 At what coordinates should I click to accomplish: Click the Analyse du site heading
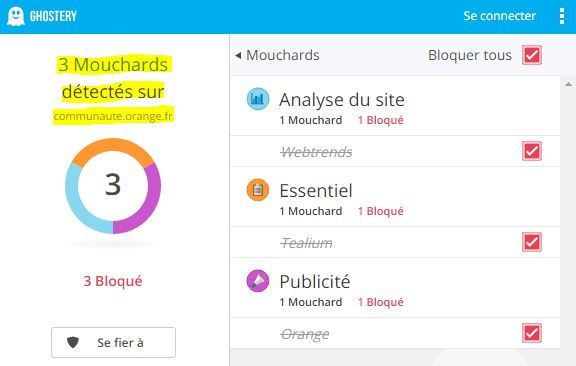click(342, 100)
